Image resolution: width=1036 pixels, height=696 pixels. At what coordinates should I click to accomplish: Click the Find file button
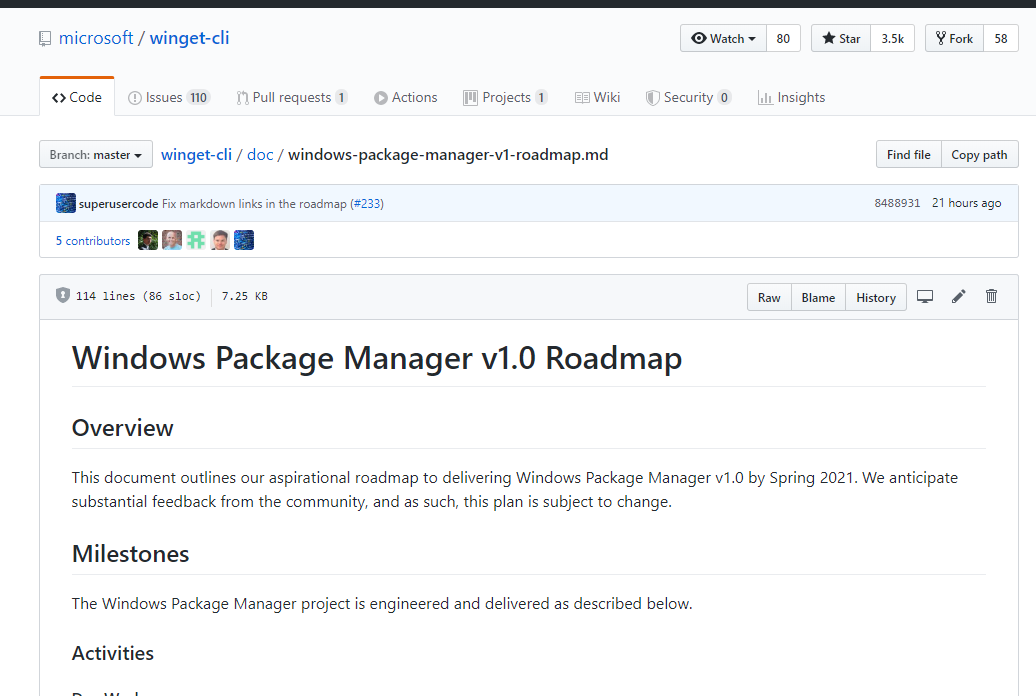[908, 155]
